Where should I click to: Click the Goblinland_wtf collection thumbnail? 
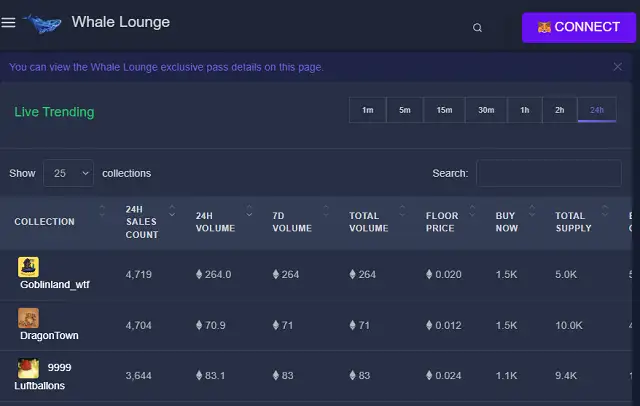[x=28, y=267]
